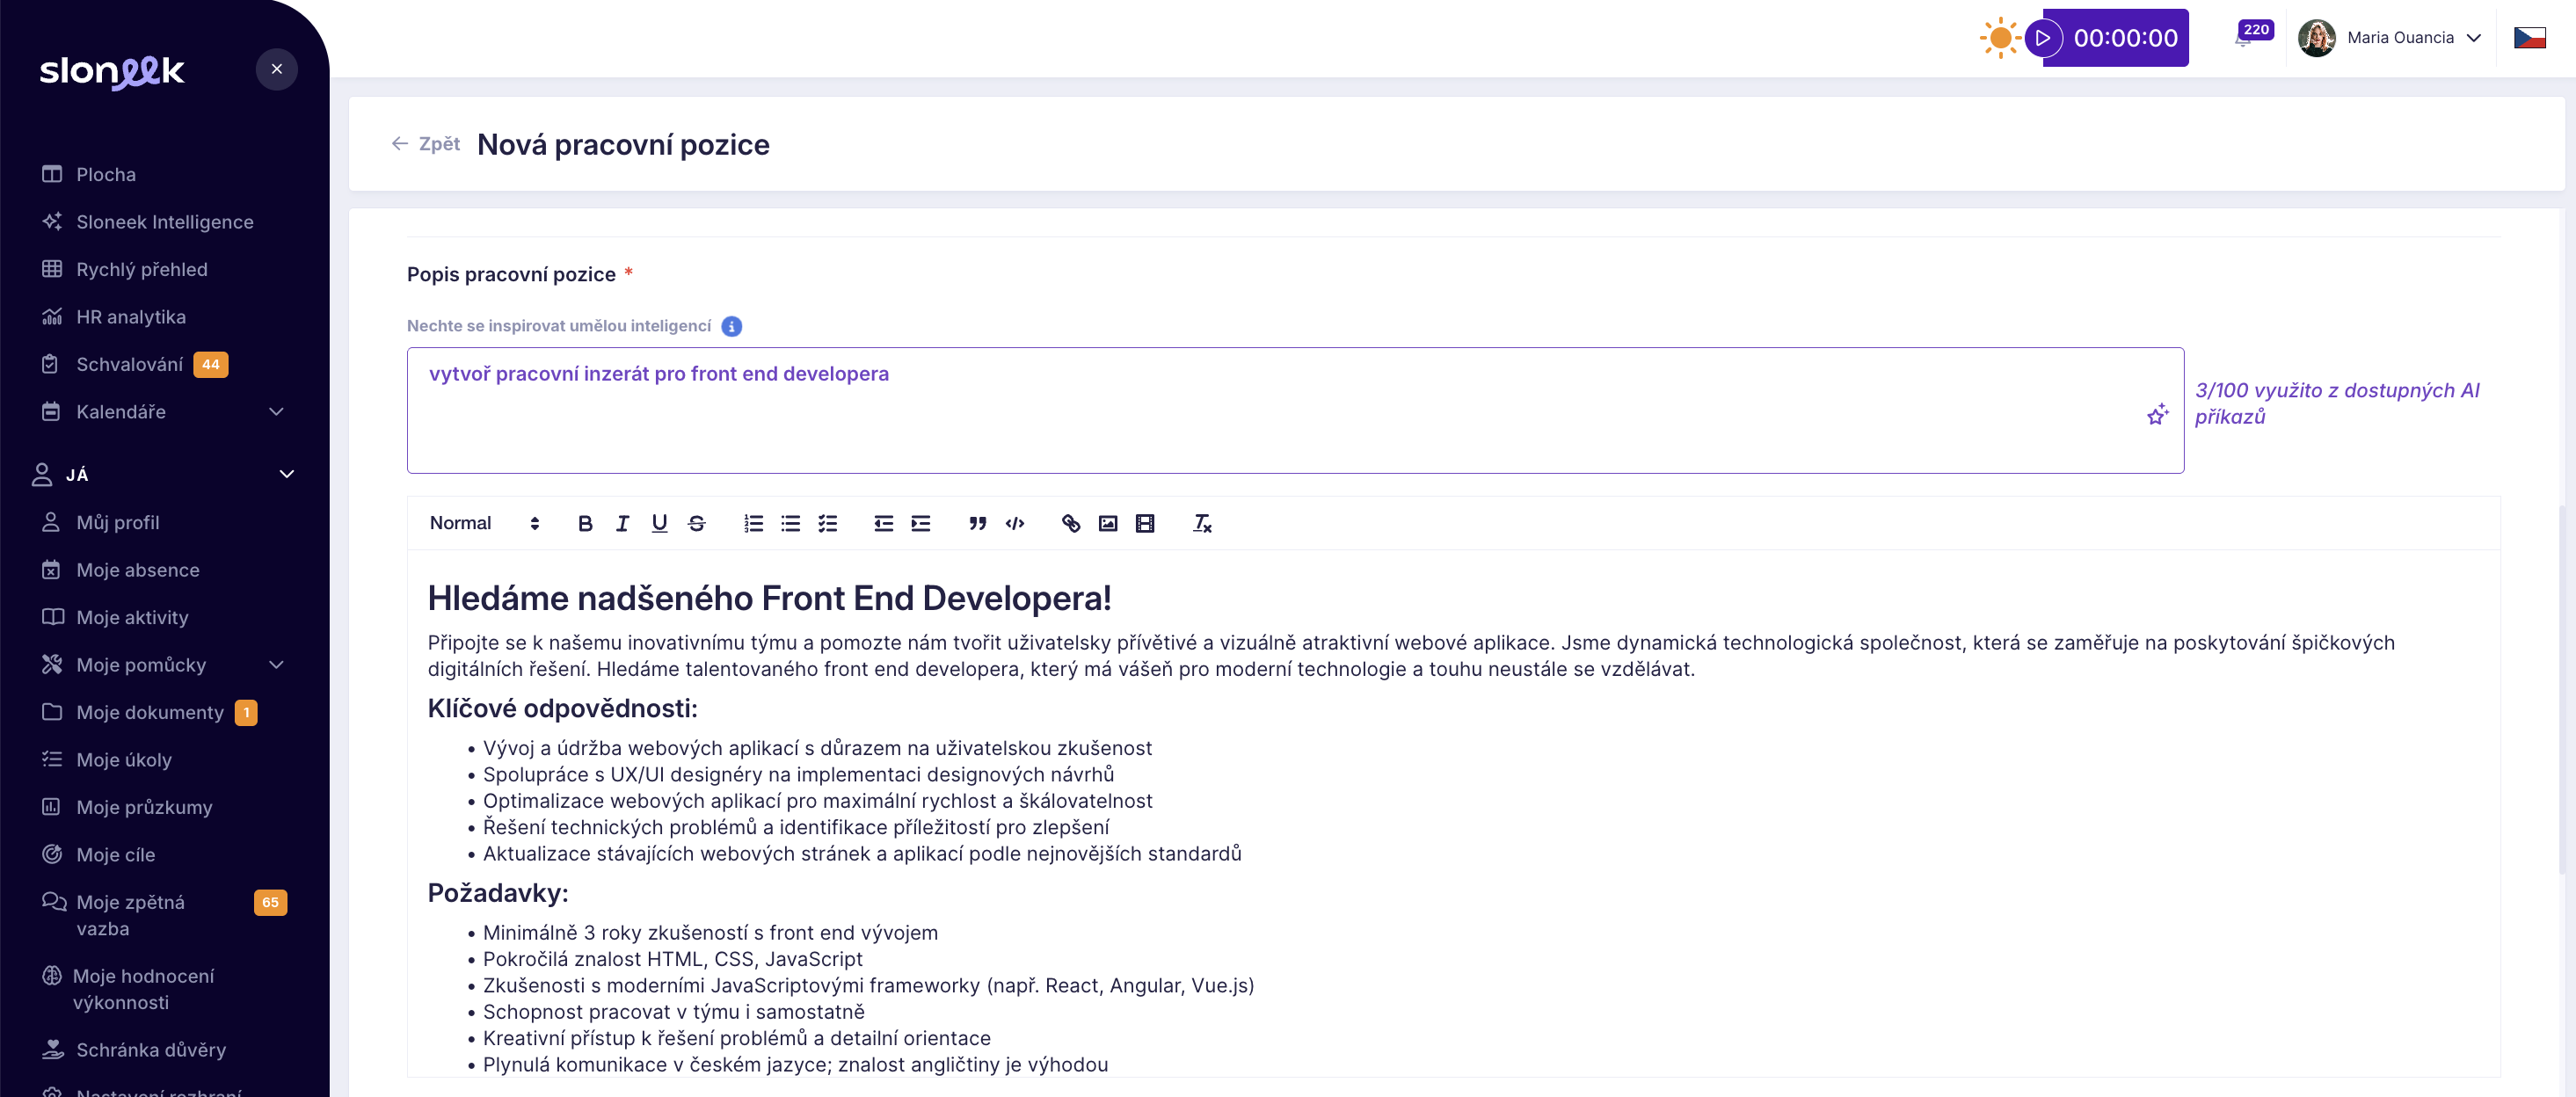Generate text with the AI sparkle icon

[x=2157, y=414]
